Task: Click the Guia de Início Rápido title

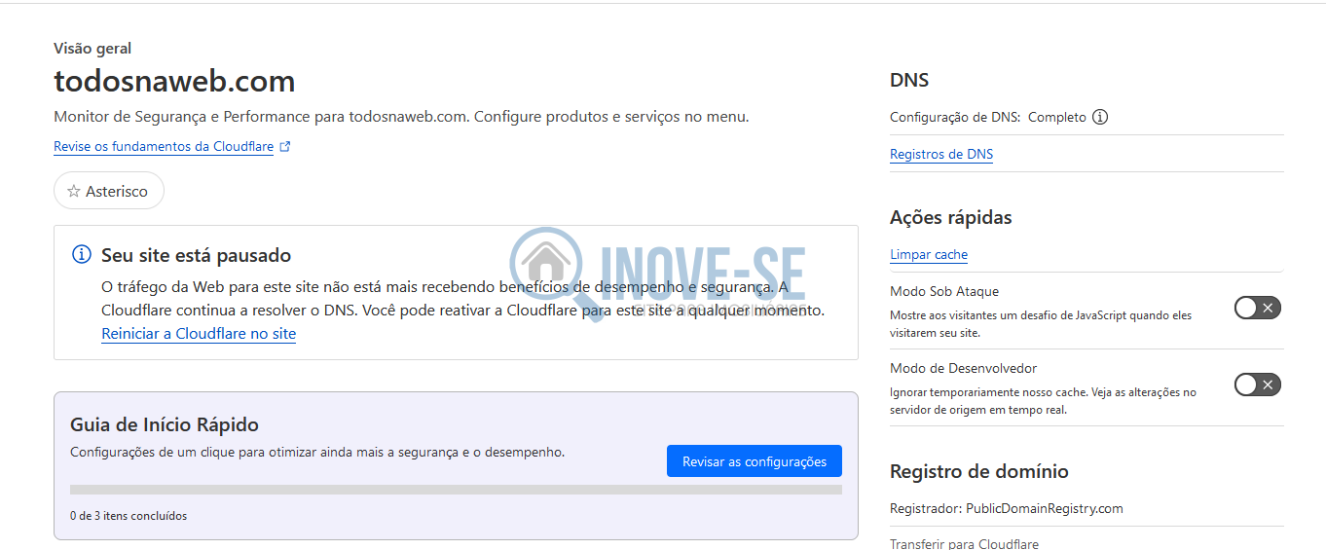Action: 165,425
